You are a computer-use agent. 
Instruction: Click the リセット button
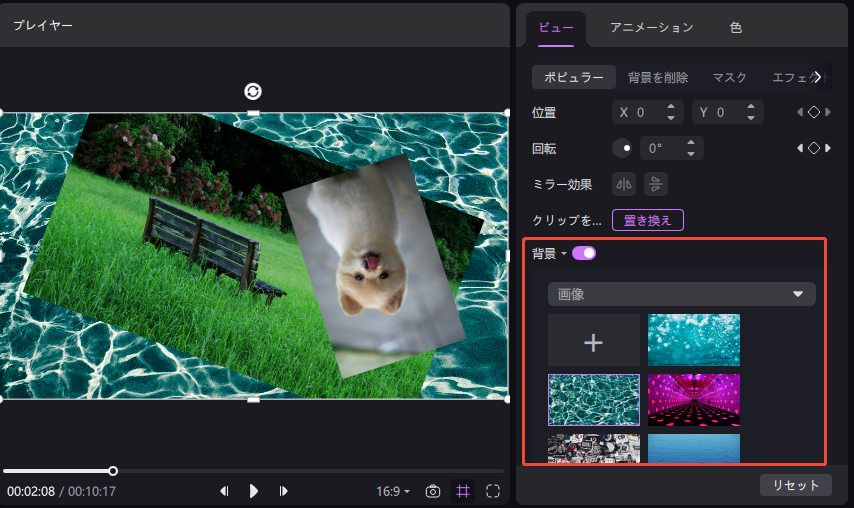pyautogui.click(x=796, y=485)
